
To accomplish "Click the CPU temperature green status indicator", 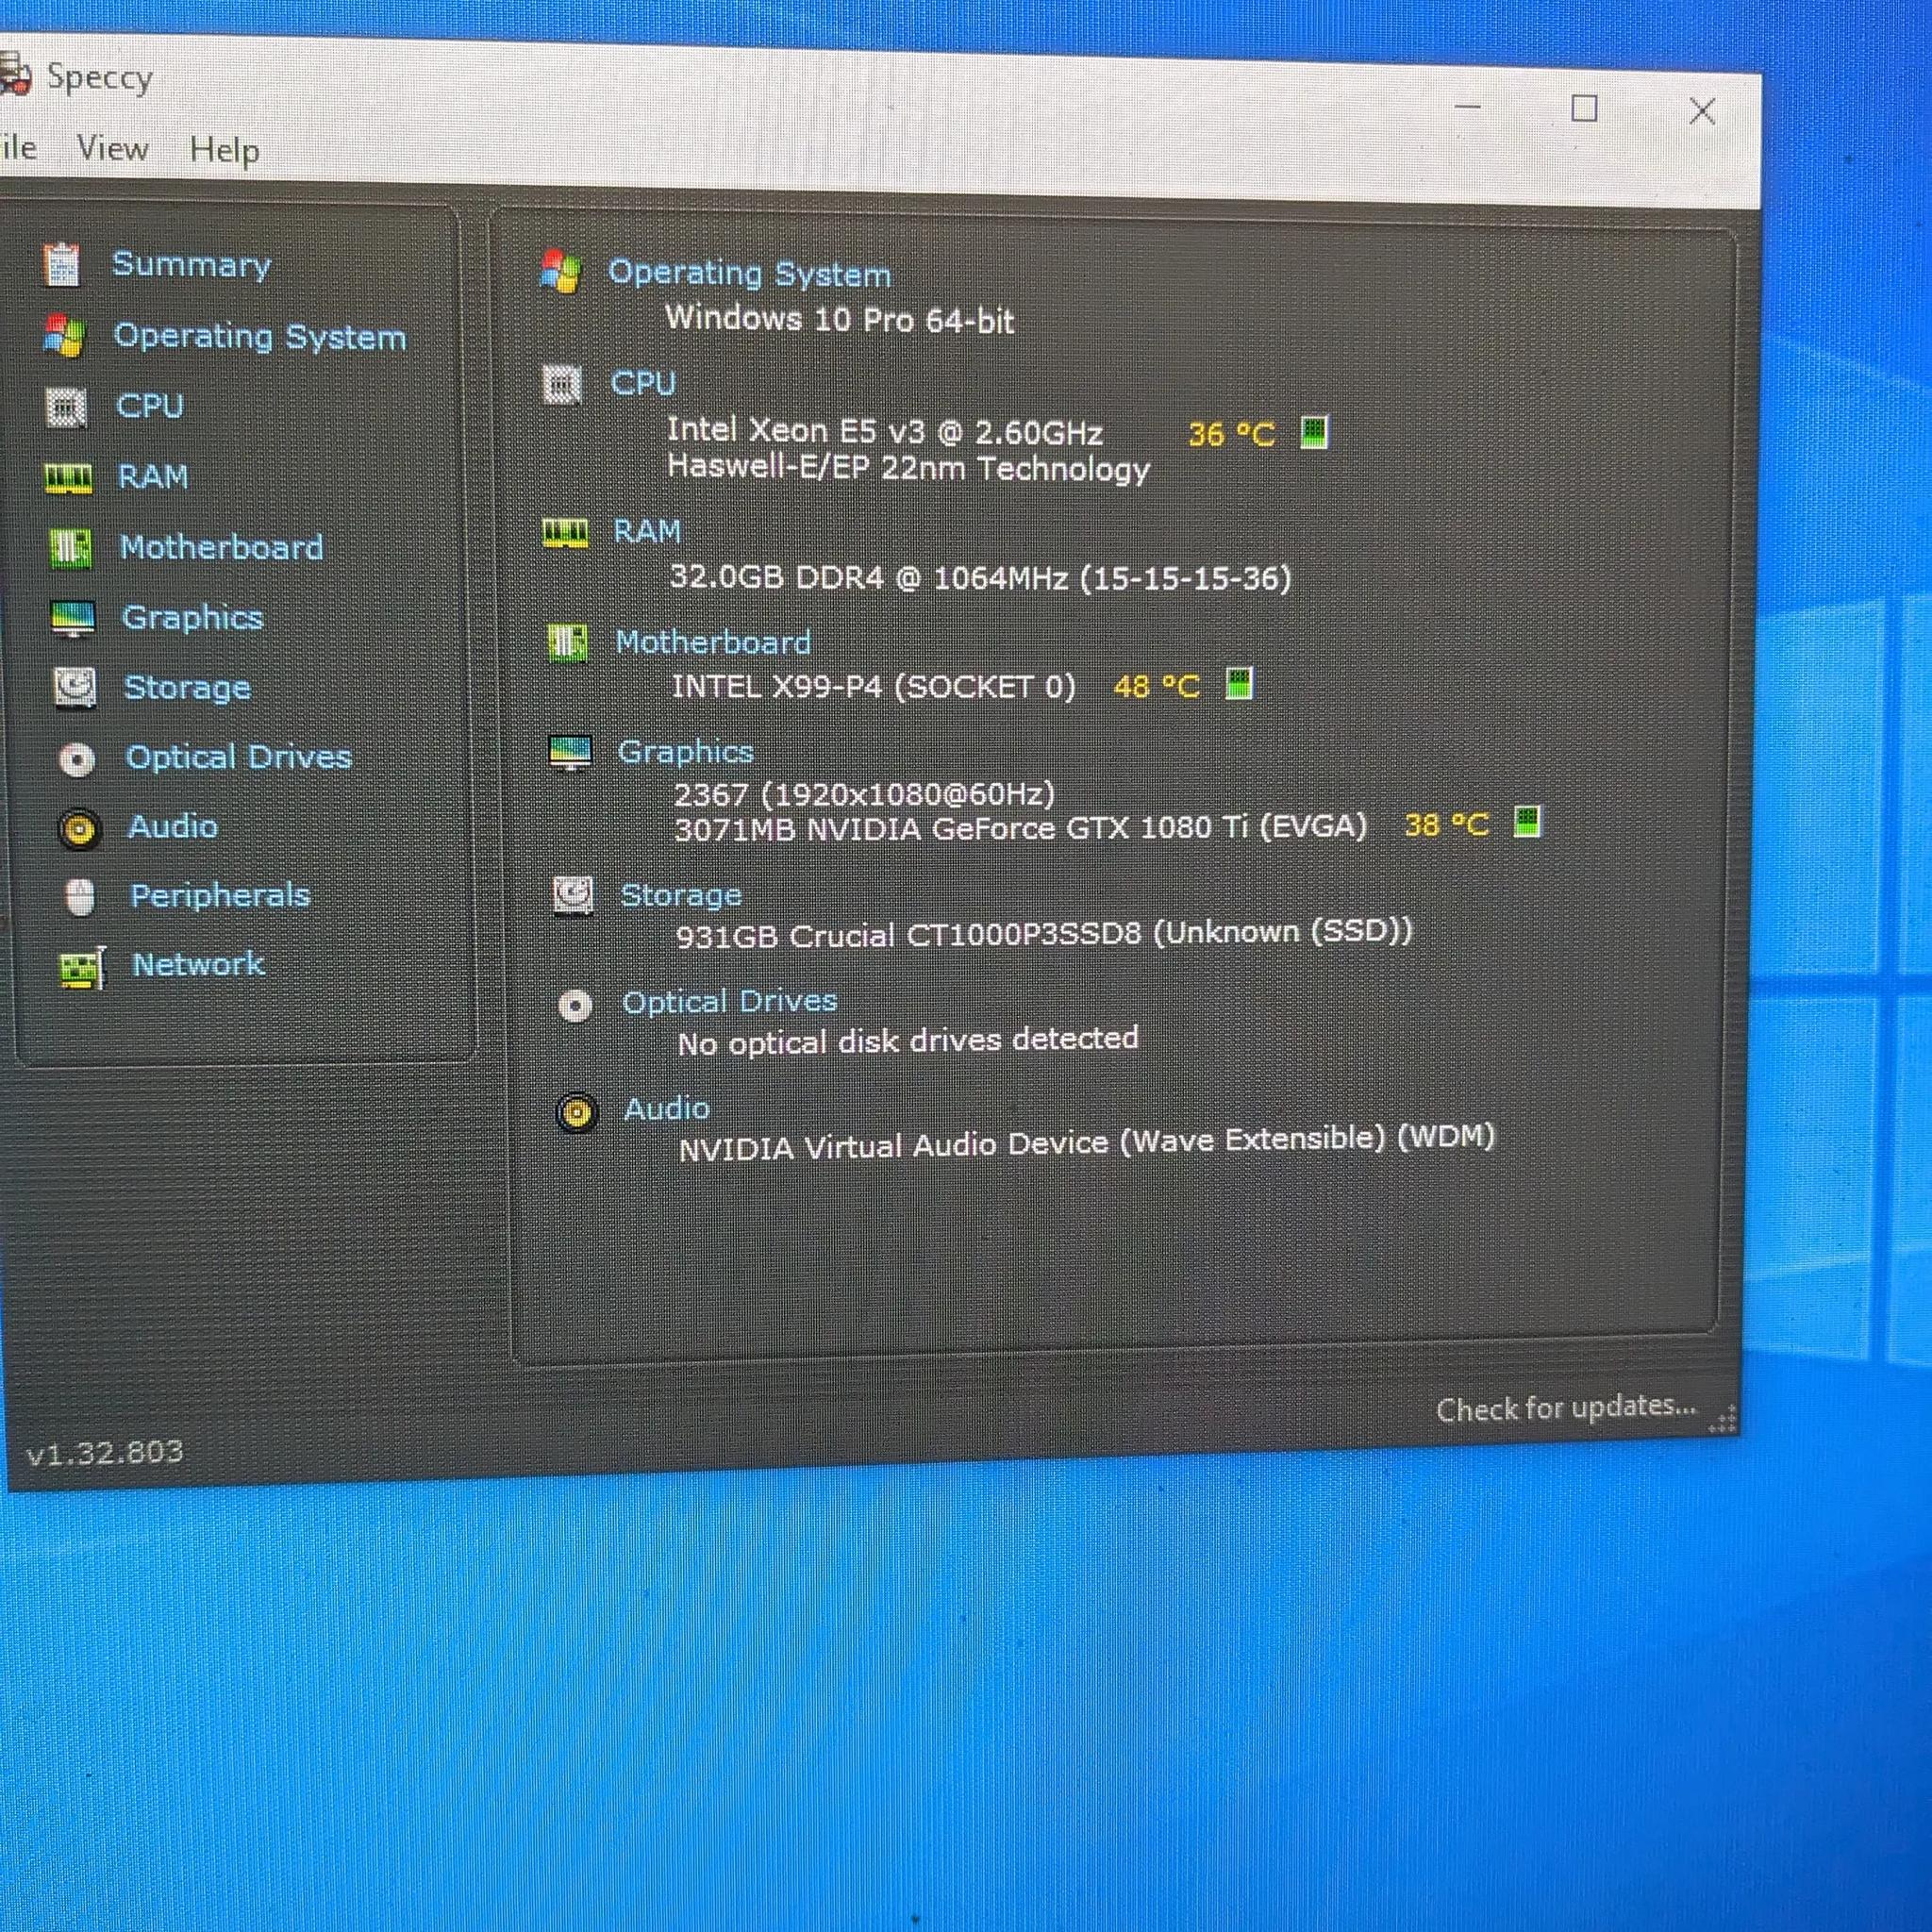I will (1314, 433).
